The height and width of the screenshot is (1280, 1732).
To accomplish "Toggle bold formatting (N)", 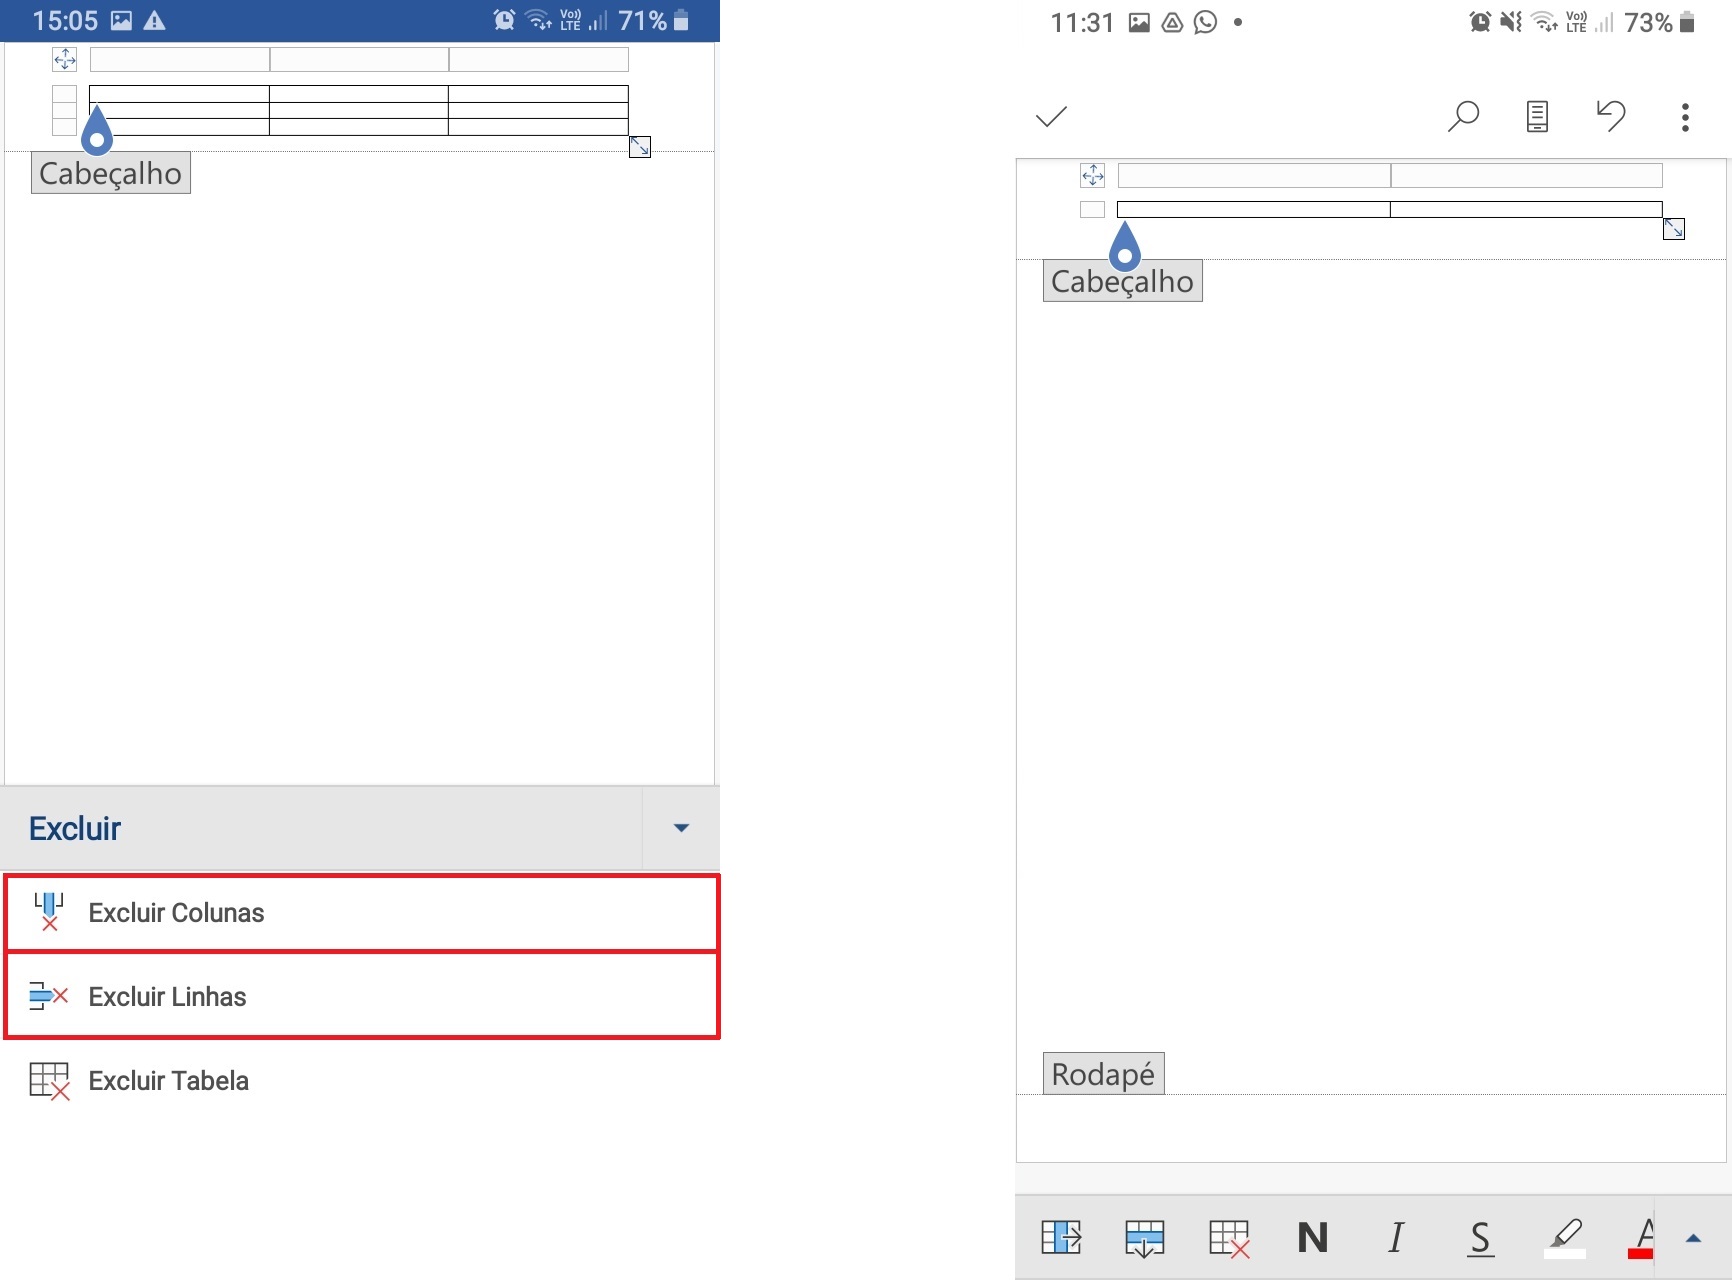I will point(1312,1237).
